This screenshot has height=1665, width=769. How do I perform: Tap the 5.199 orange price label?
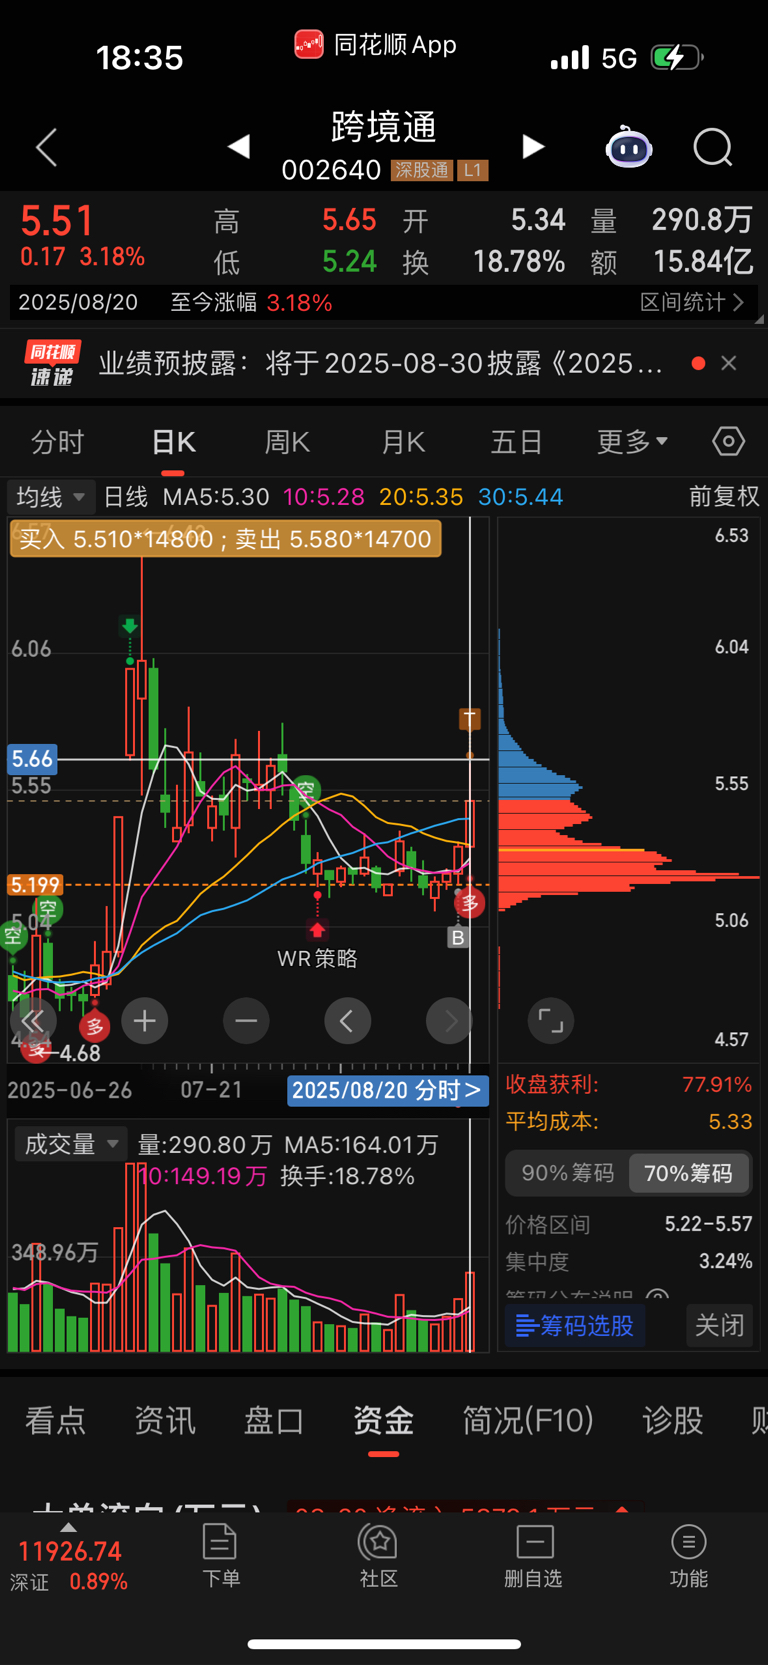[x=35, y=885]
